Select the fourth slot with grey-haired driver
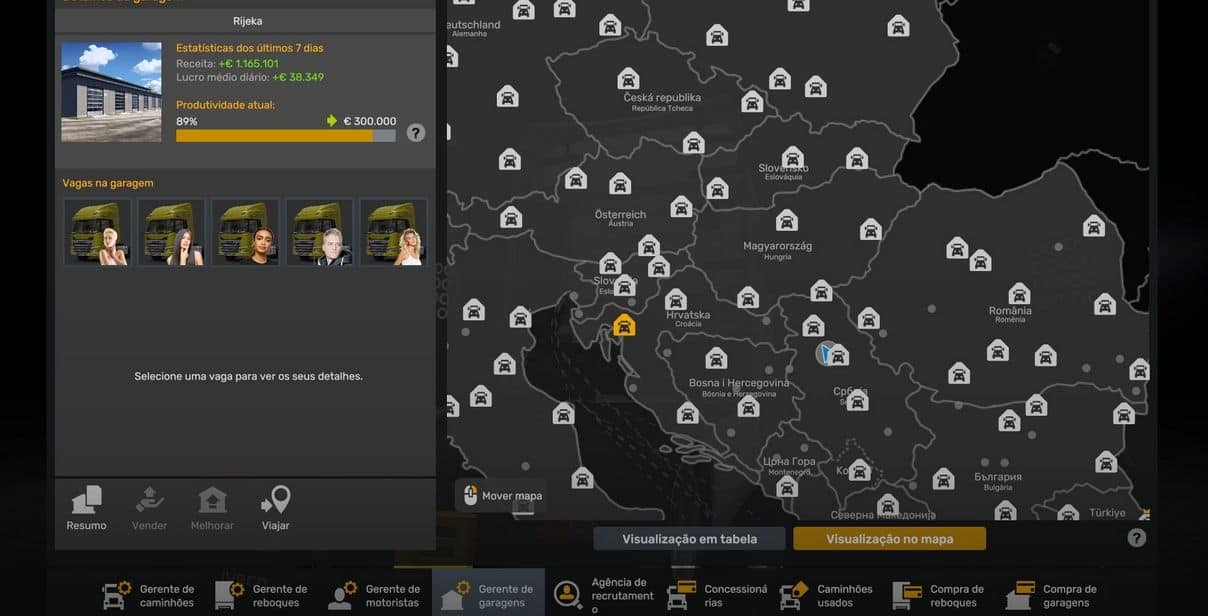Viewport: 1208px width, 616px height. pyautogui.click(x=319, y=232)
